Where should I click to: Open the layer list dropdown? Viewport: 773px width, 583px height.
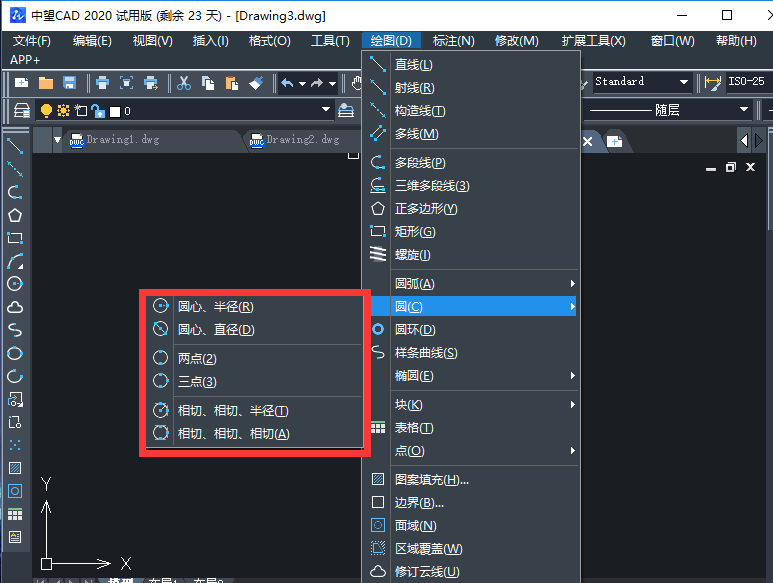[x=326, y=110]
